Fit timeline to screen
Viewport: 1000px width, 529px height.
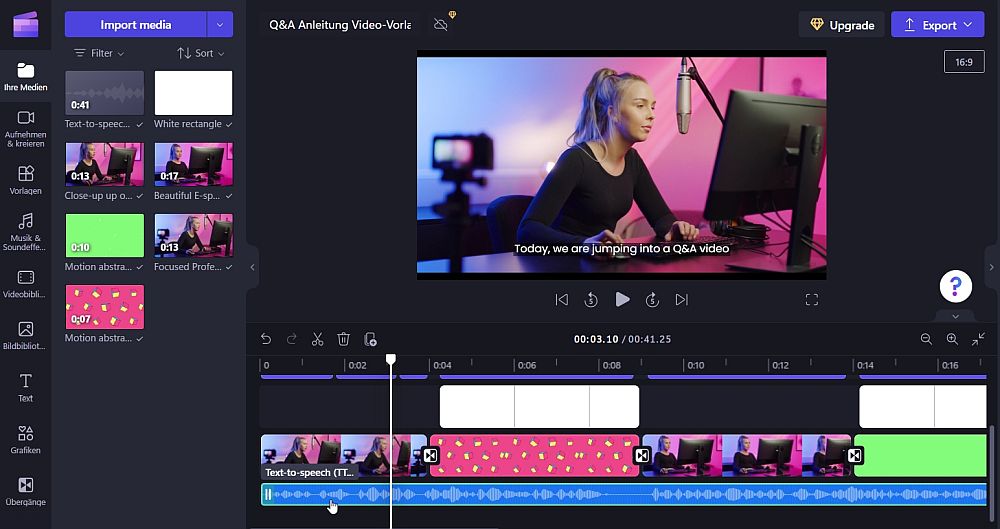point(978,339)
